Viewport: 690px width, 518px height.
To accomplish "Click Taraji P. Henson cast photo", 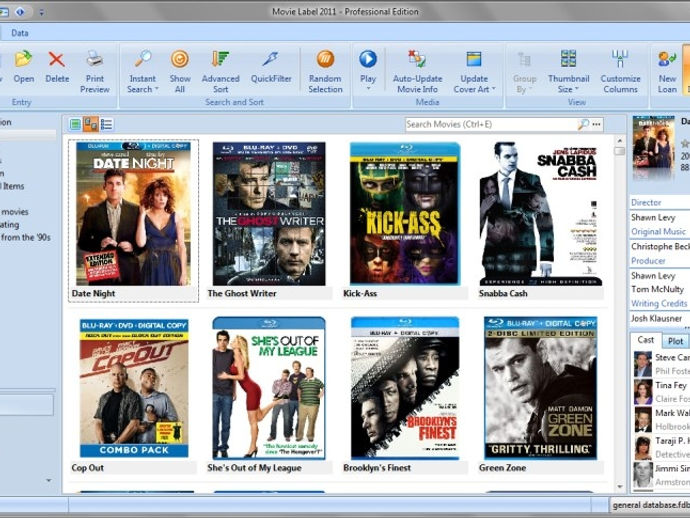I will pos(643,447).
